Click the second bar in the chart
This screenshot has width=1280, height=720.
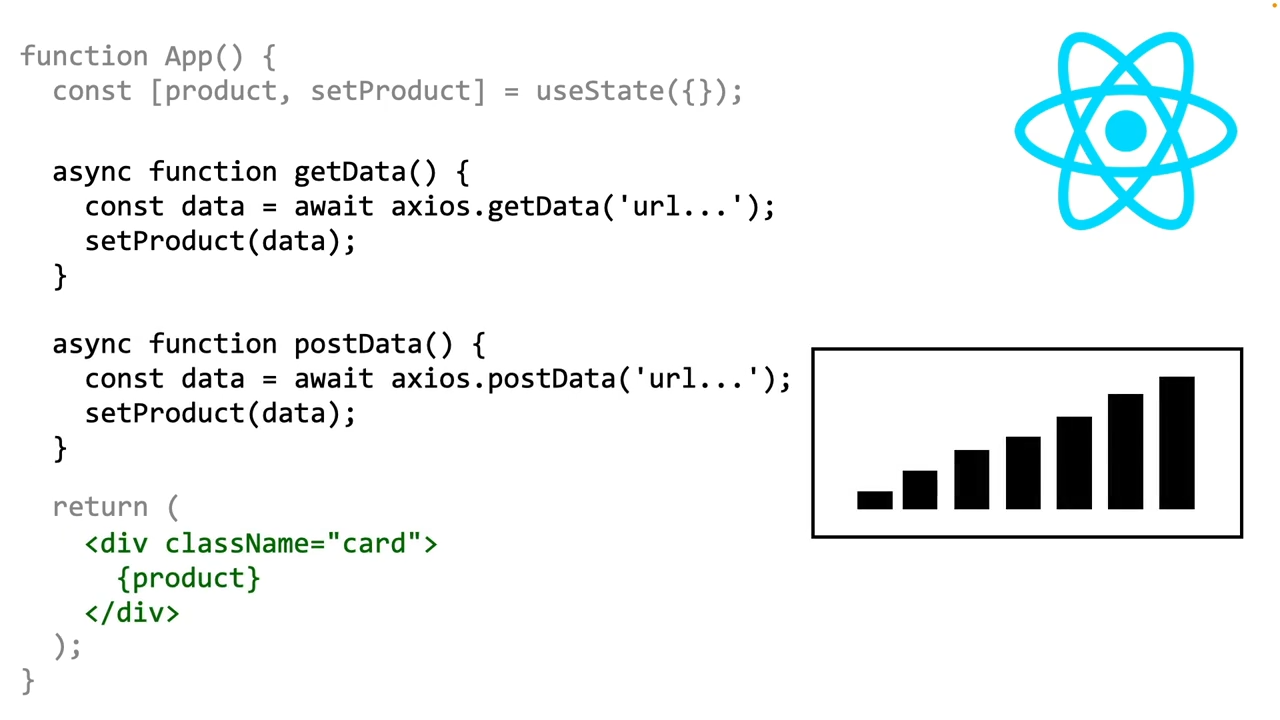tap(920, 490)
